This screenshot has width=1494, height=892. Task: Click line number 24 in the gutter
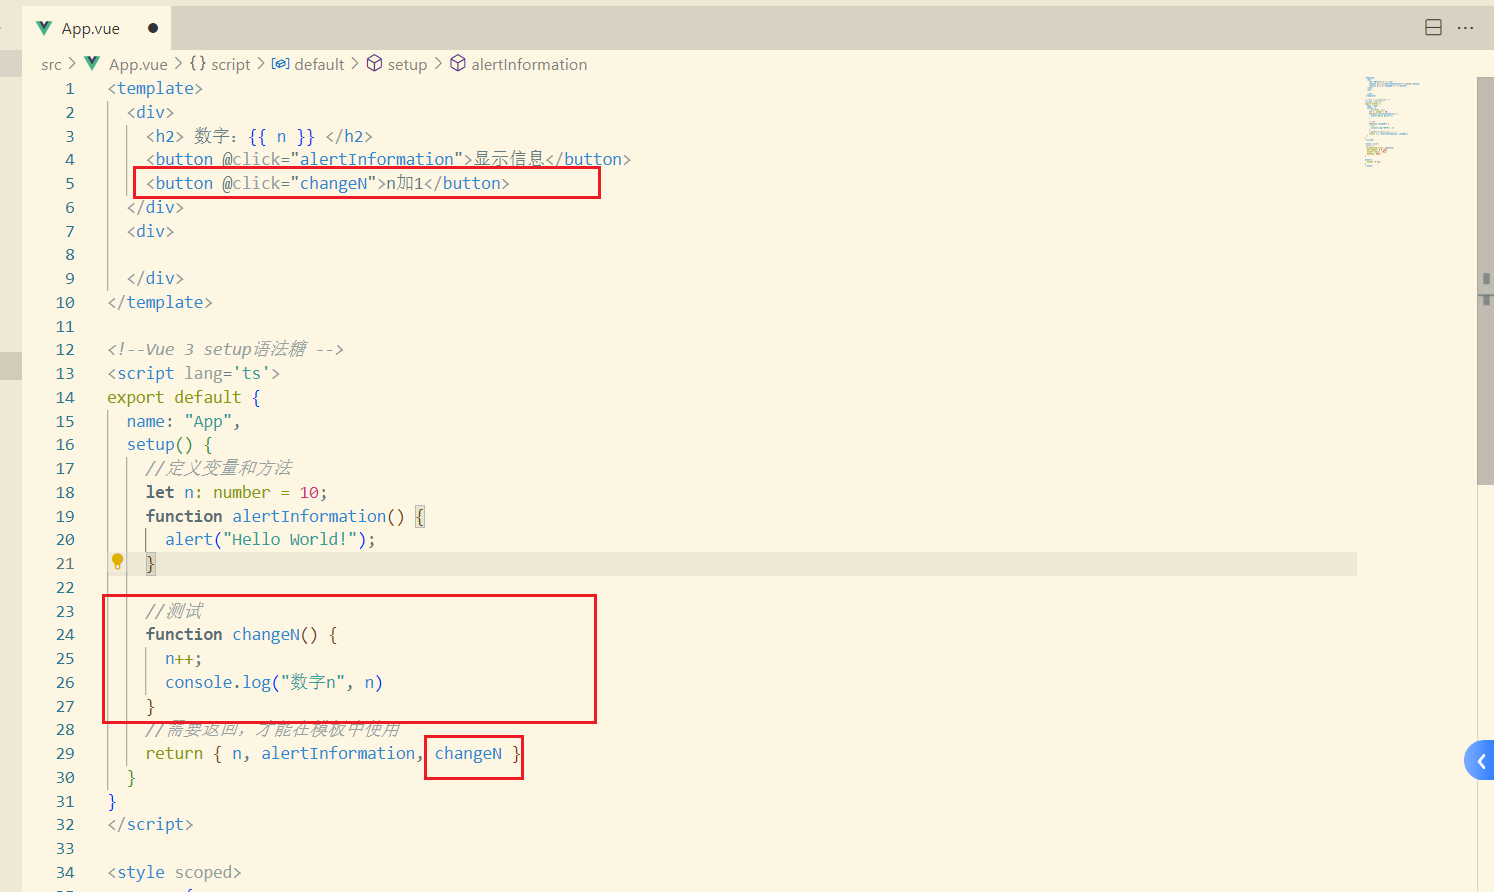coord(65,635)
